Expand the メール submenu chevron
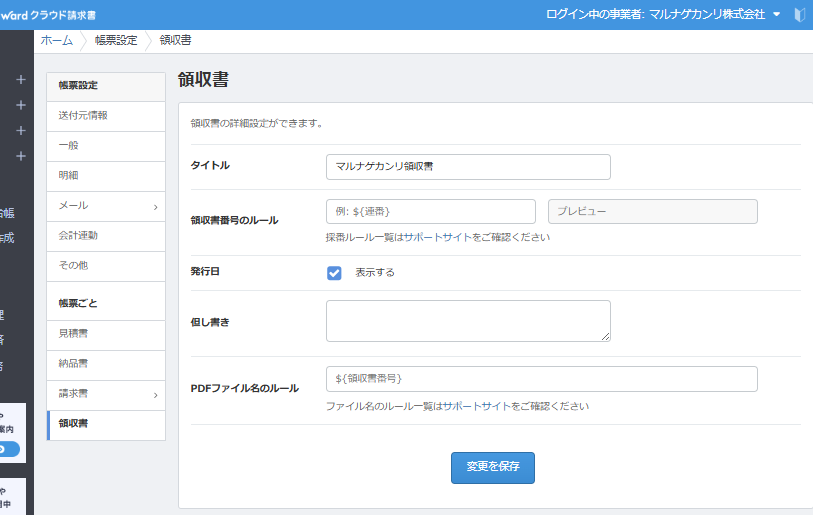Screen dimensions: 813x515 155,206
